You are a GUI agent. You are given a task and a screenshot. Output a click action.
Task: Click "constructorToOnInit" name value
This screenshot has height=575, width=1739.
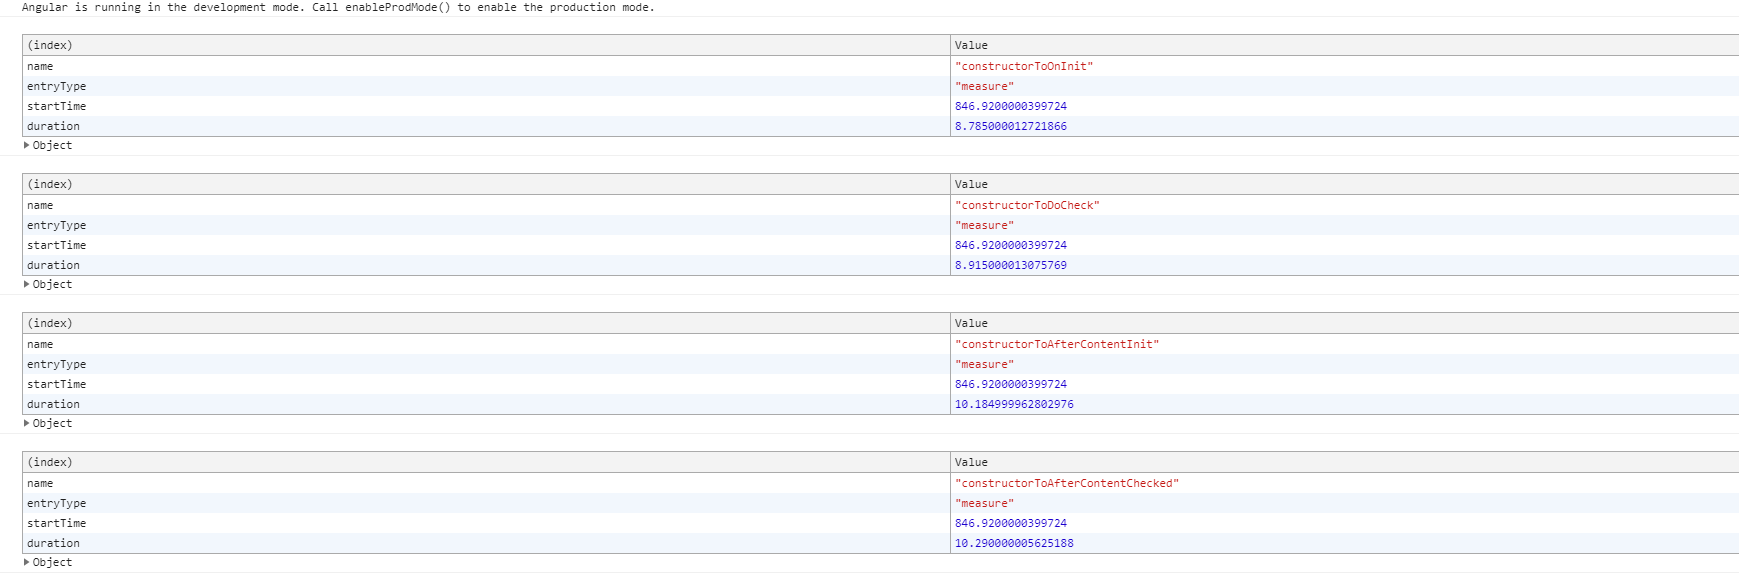(1024, 66)
